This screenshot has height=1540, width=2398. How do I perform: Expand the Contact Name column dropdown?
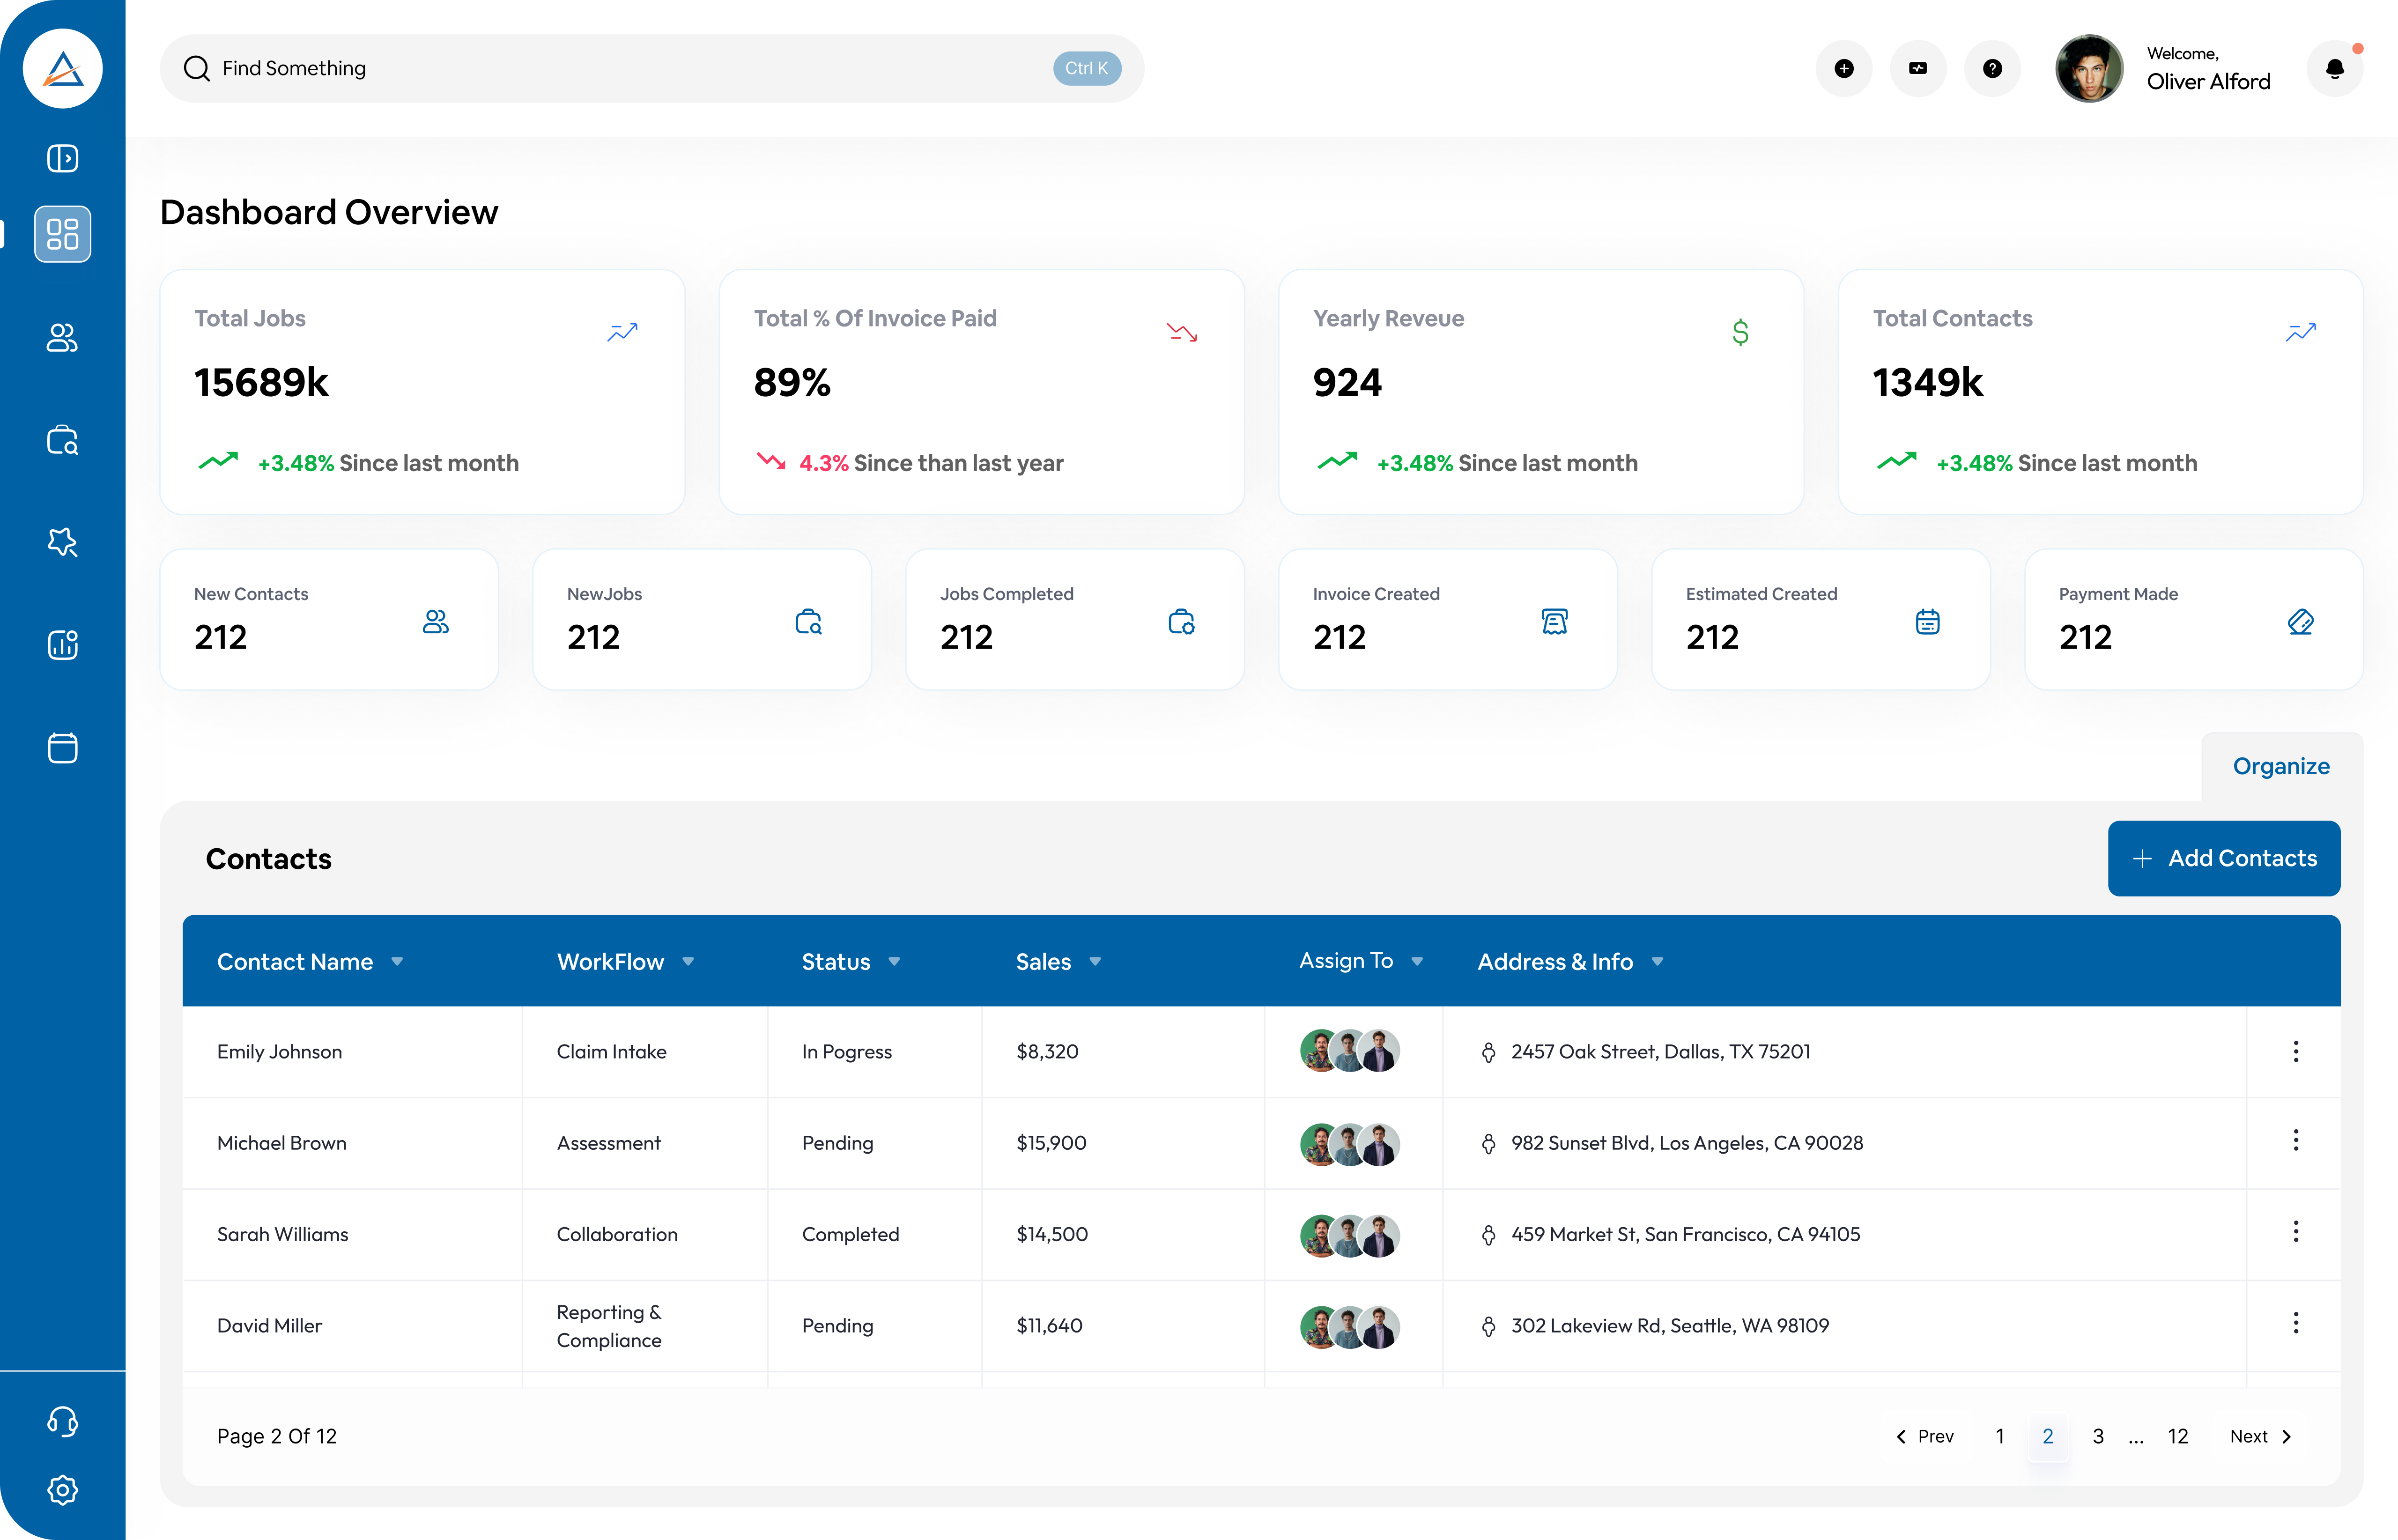[x=397, y=961]
